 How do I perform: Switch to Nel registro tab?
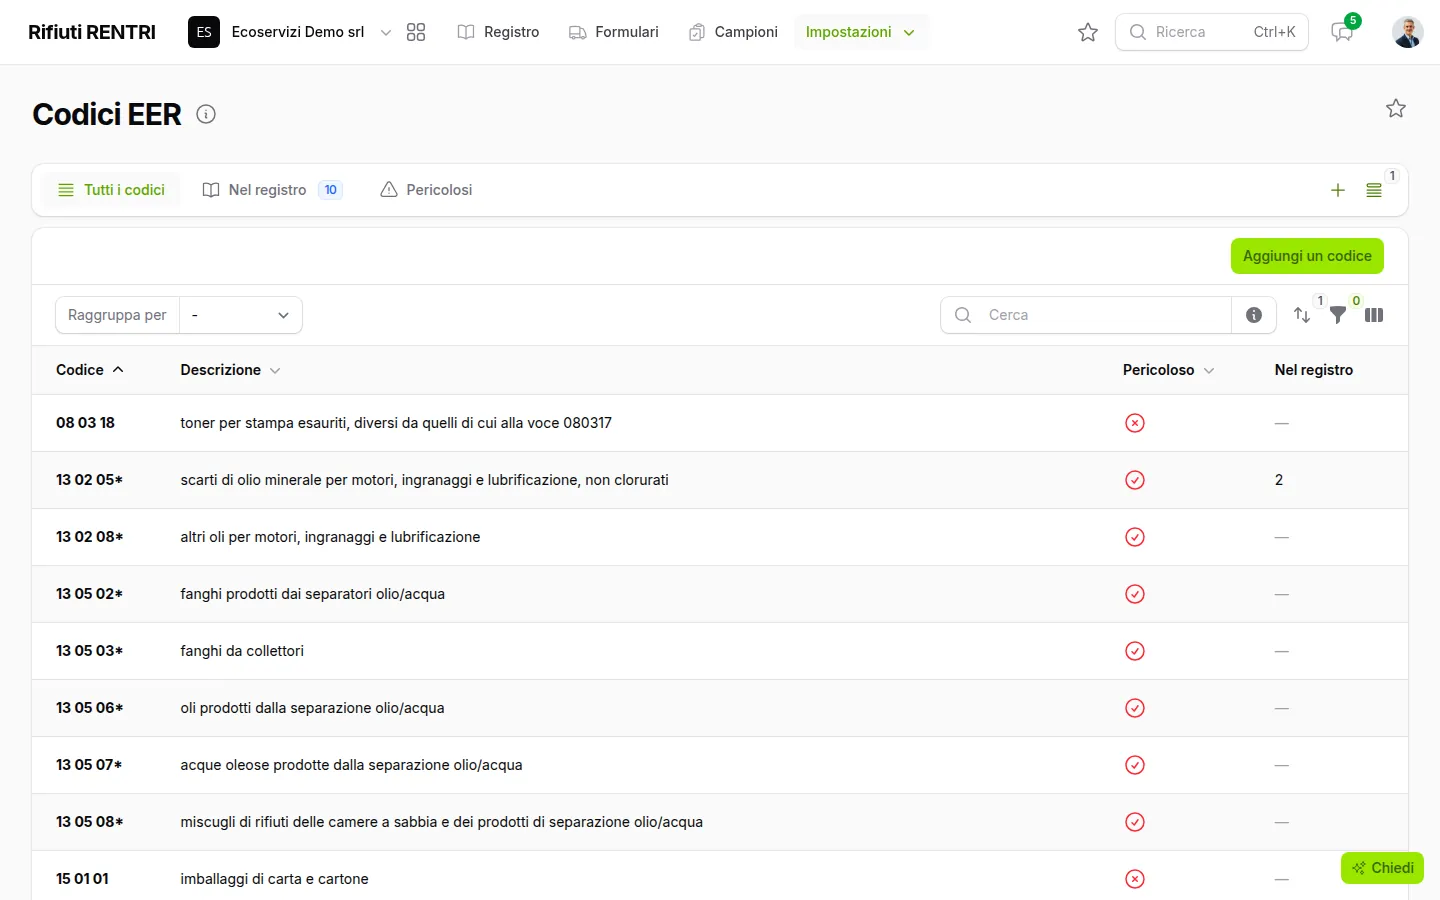[272, 190]
